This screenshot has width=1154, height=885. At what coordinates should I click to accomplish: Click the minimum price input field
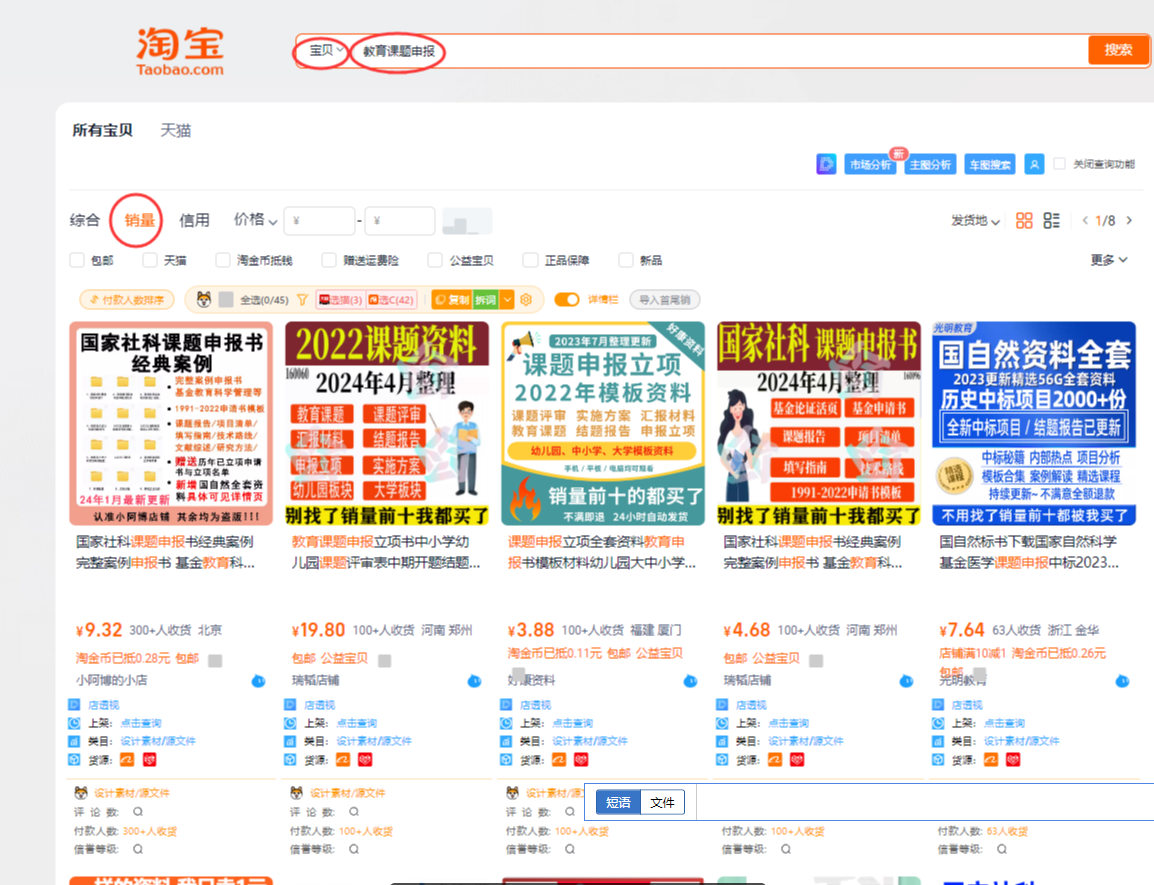[x=319, y=221]
